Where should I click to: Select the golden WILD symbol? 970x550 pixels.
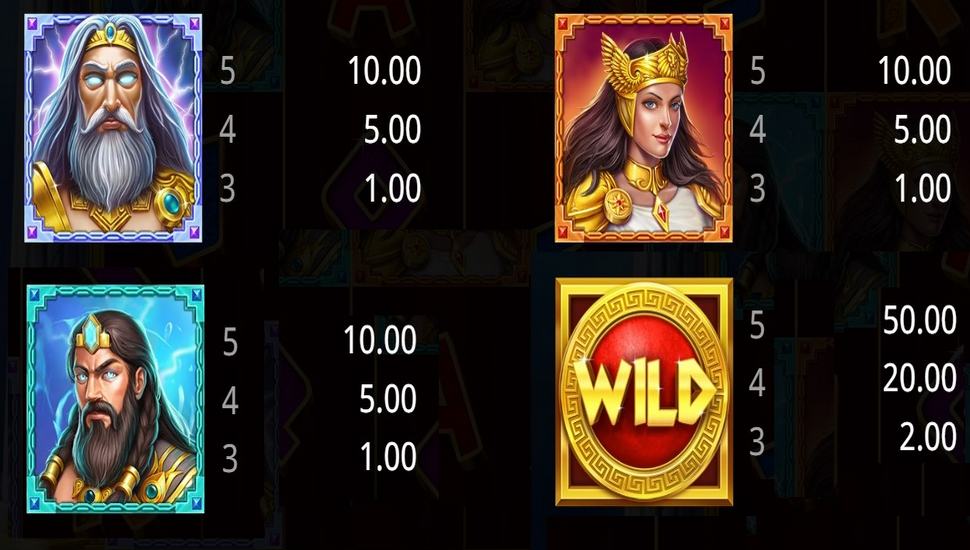644,392
